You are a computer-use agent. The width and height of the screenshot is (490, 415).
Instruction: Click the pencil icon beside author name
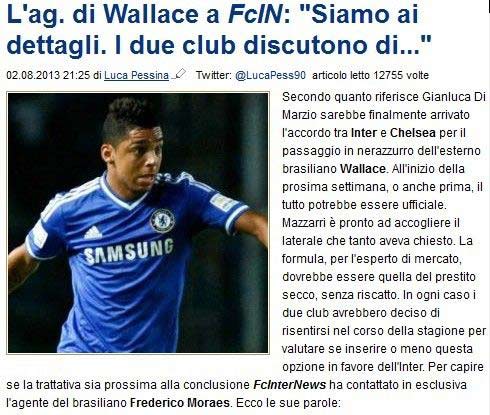pyautogui.click(x=179, y=74)
